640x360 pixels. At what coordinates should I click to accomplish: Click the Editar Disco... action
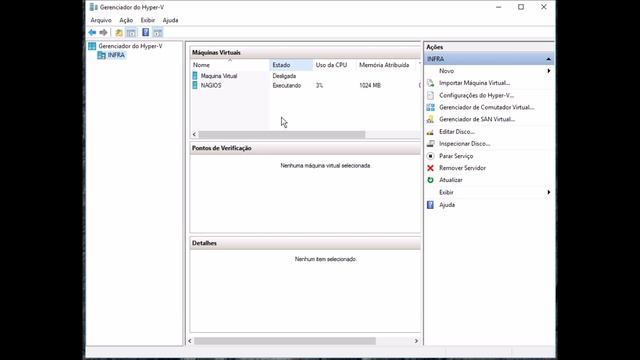coord(457,132)
